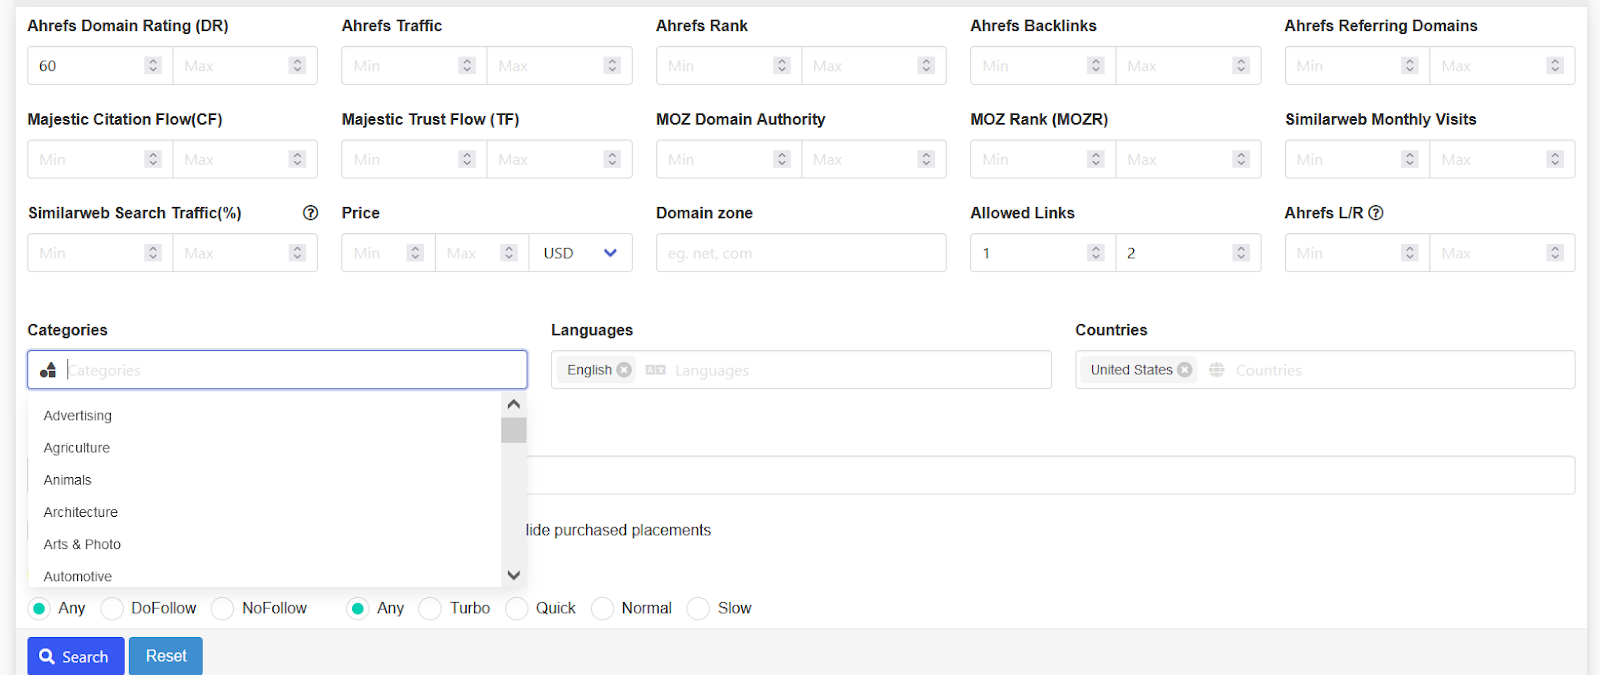1600x675 pixels.
Task: Choose Animals from the category list
Action: click(264, 480)
